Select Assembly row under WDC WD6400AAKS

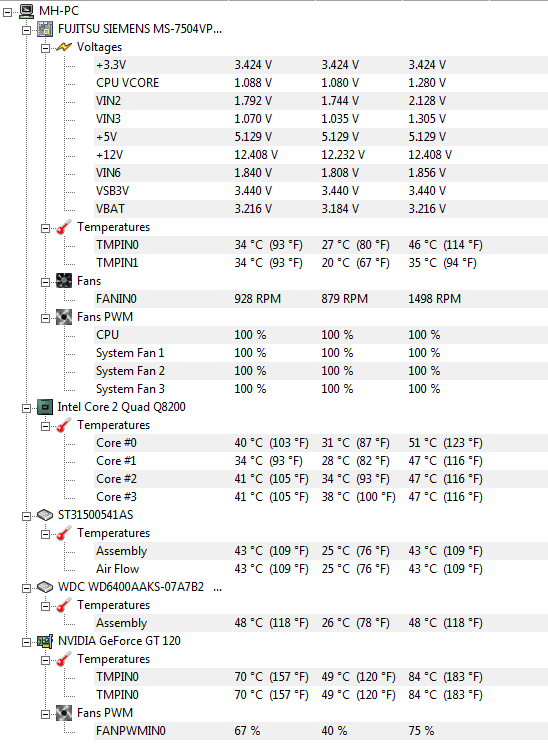pos(321,623)
